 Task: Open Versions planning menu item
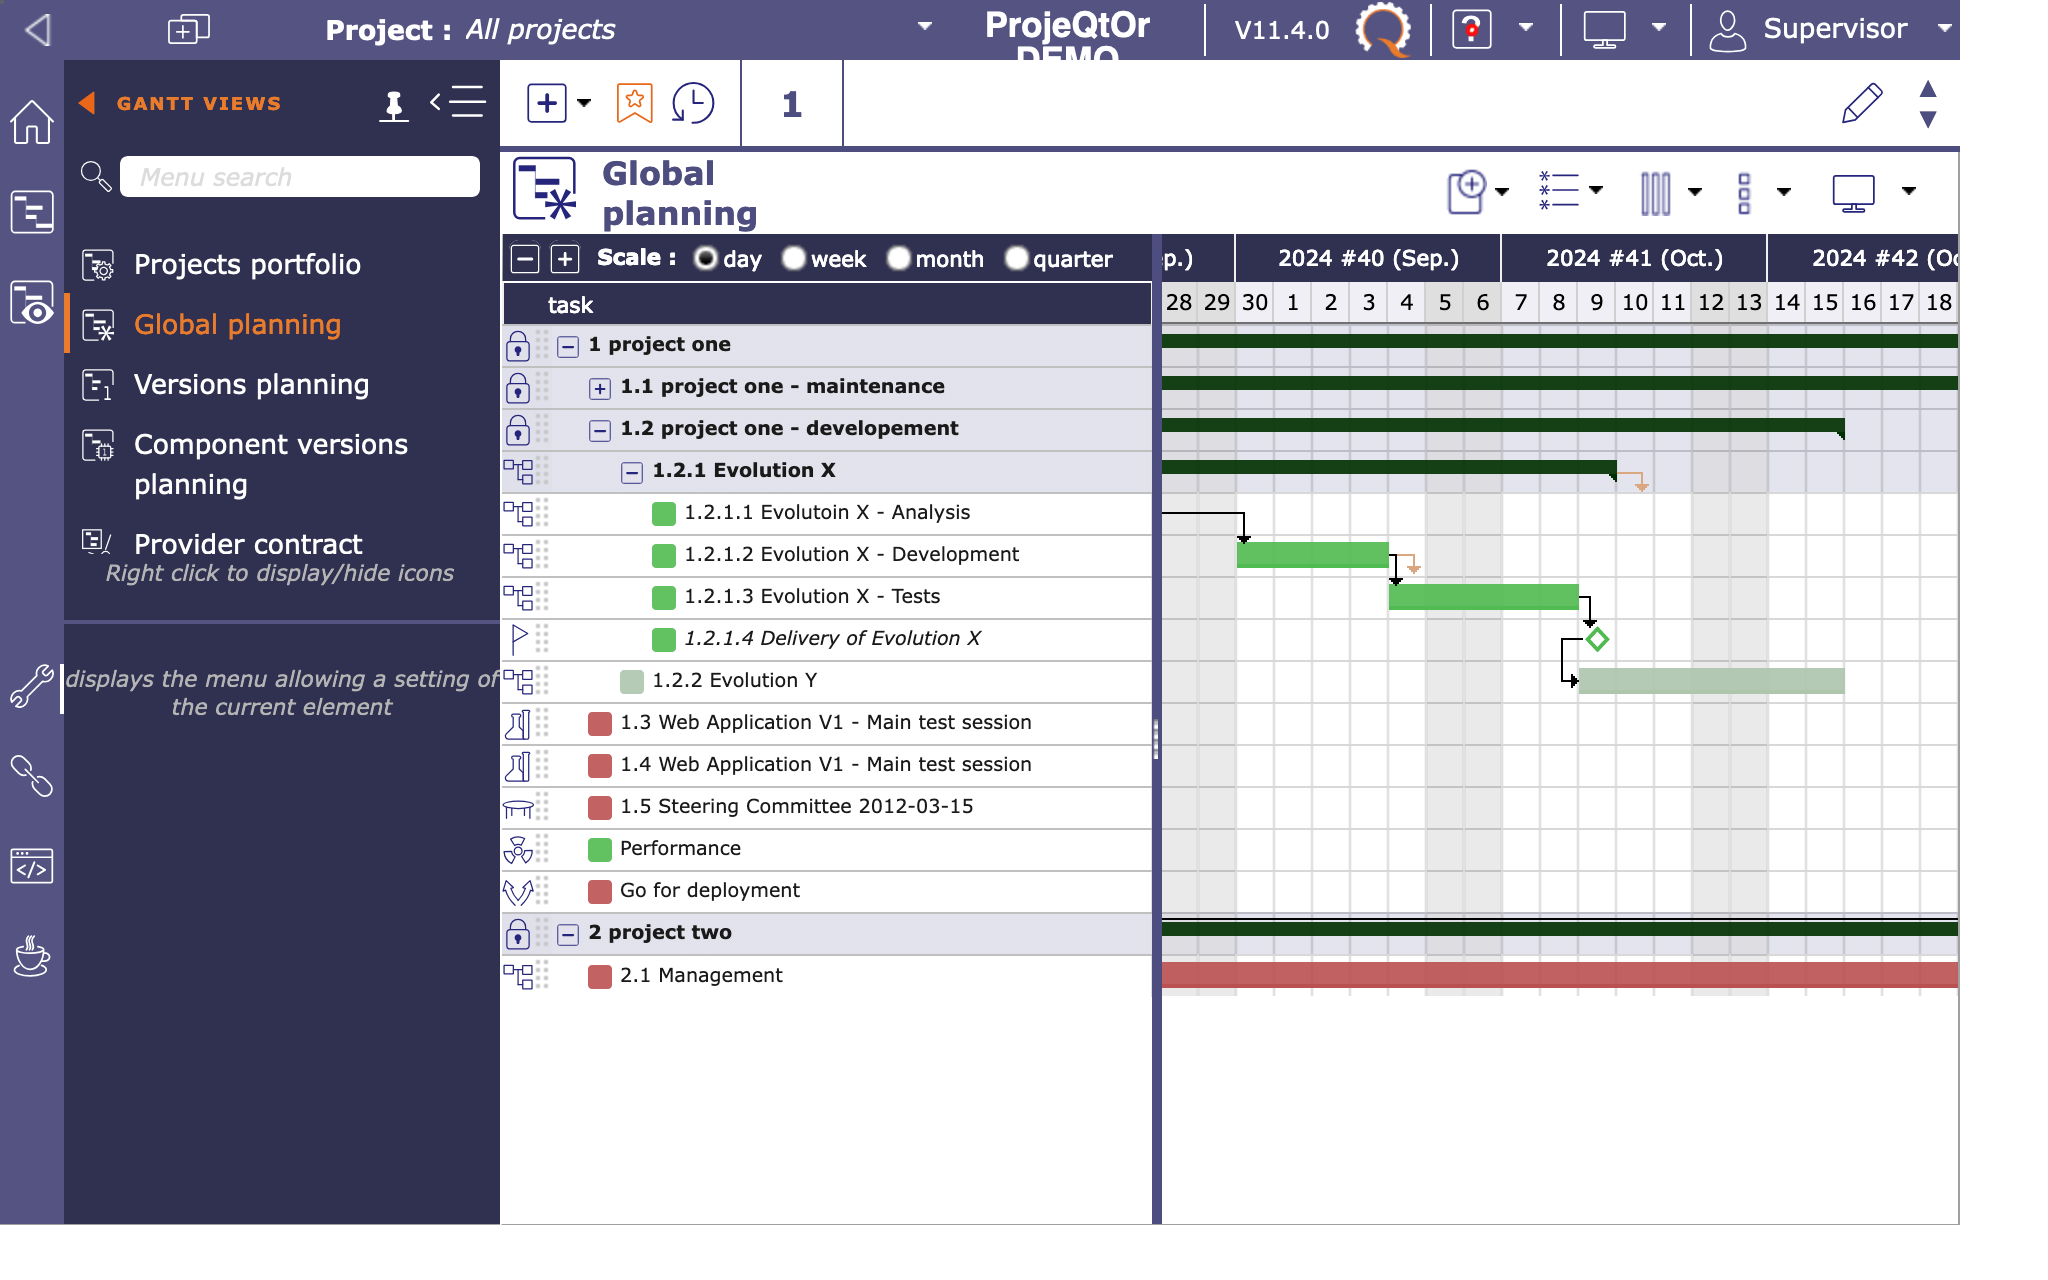tap(251, 385)
